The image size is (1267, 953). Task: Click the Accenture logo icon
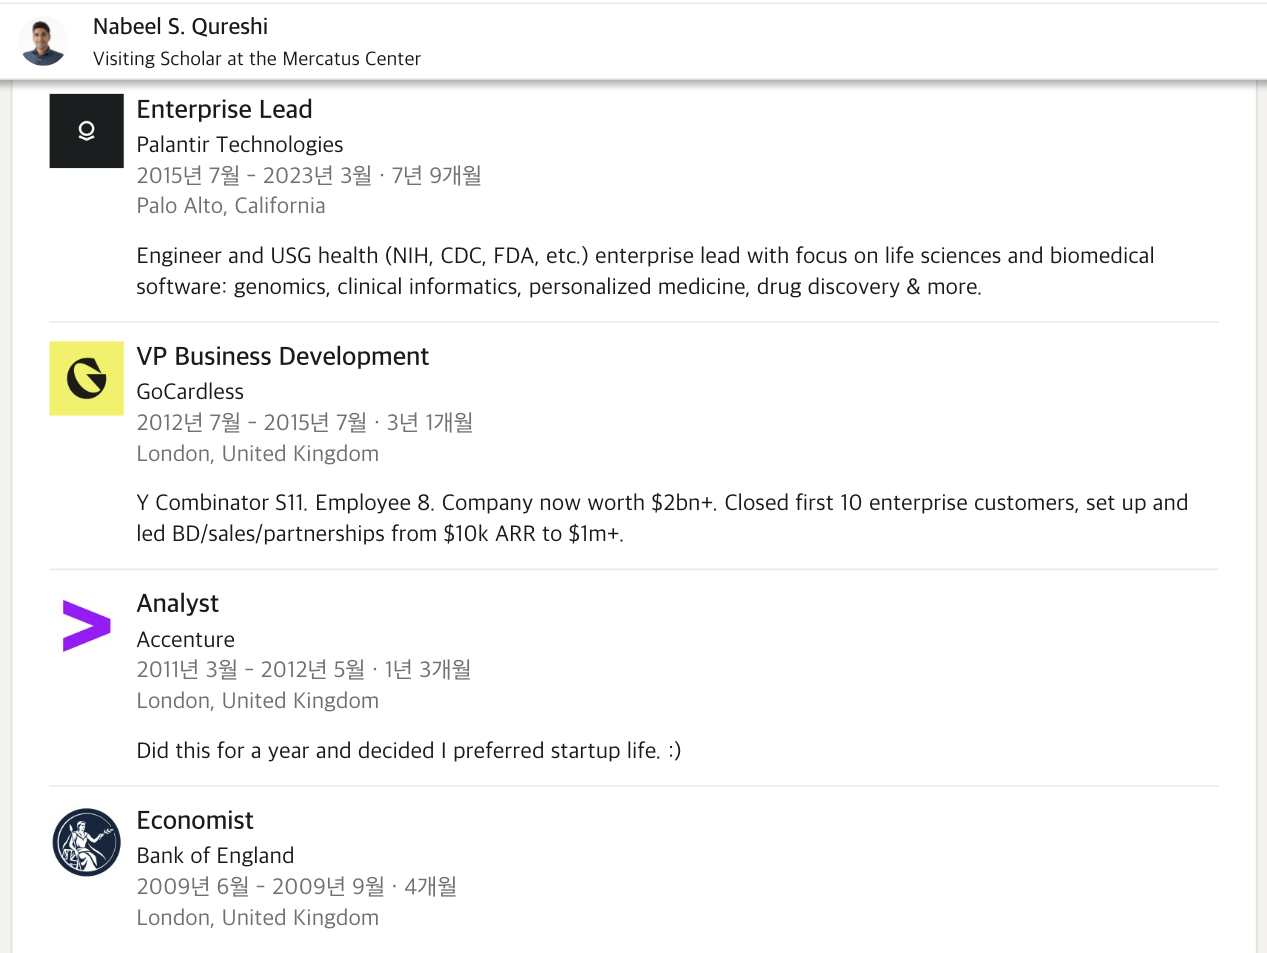tap(87, 625)
